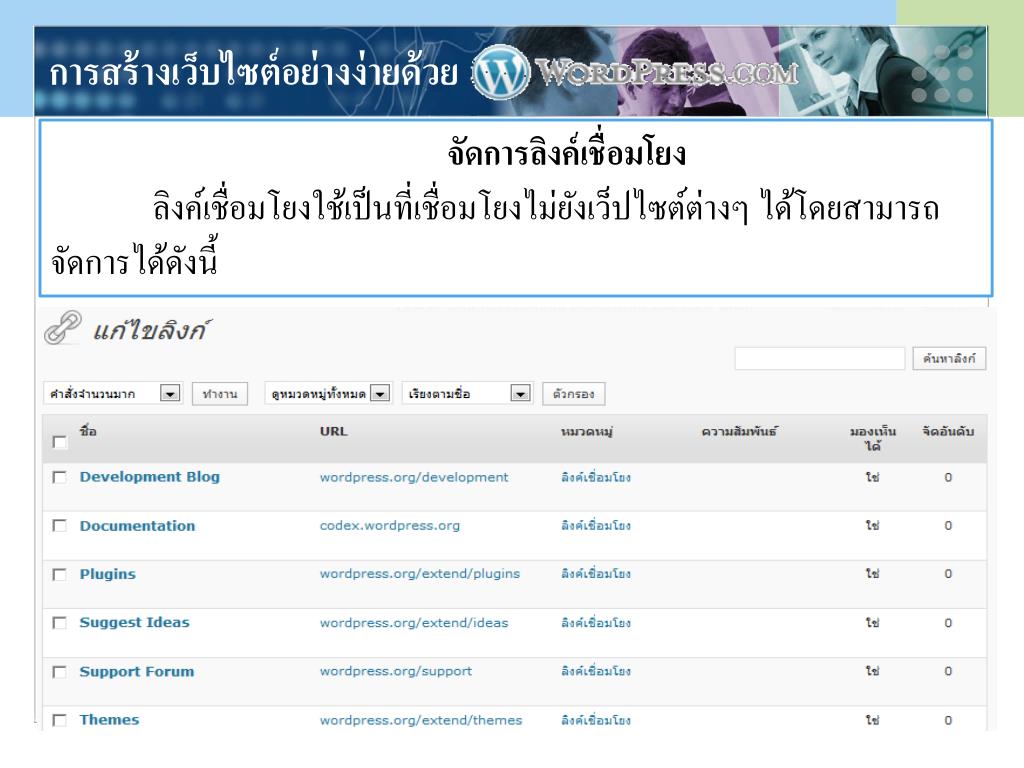Click the rating 0 in Suggest Ideas row
Screen dimensions: 1024x768
click(x=948, y=623)
